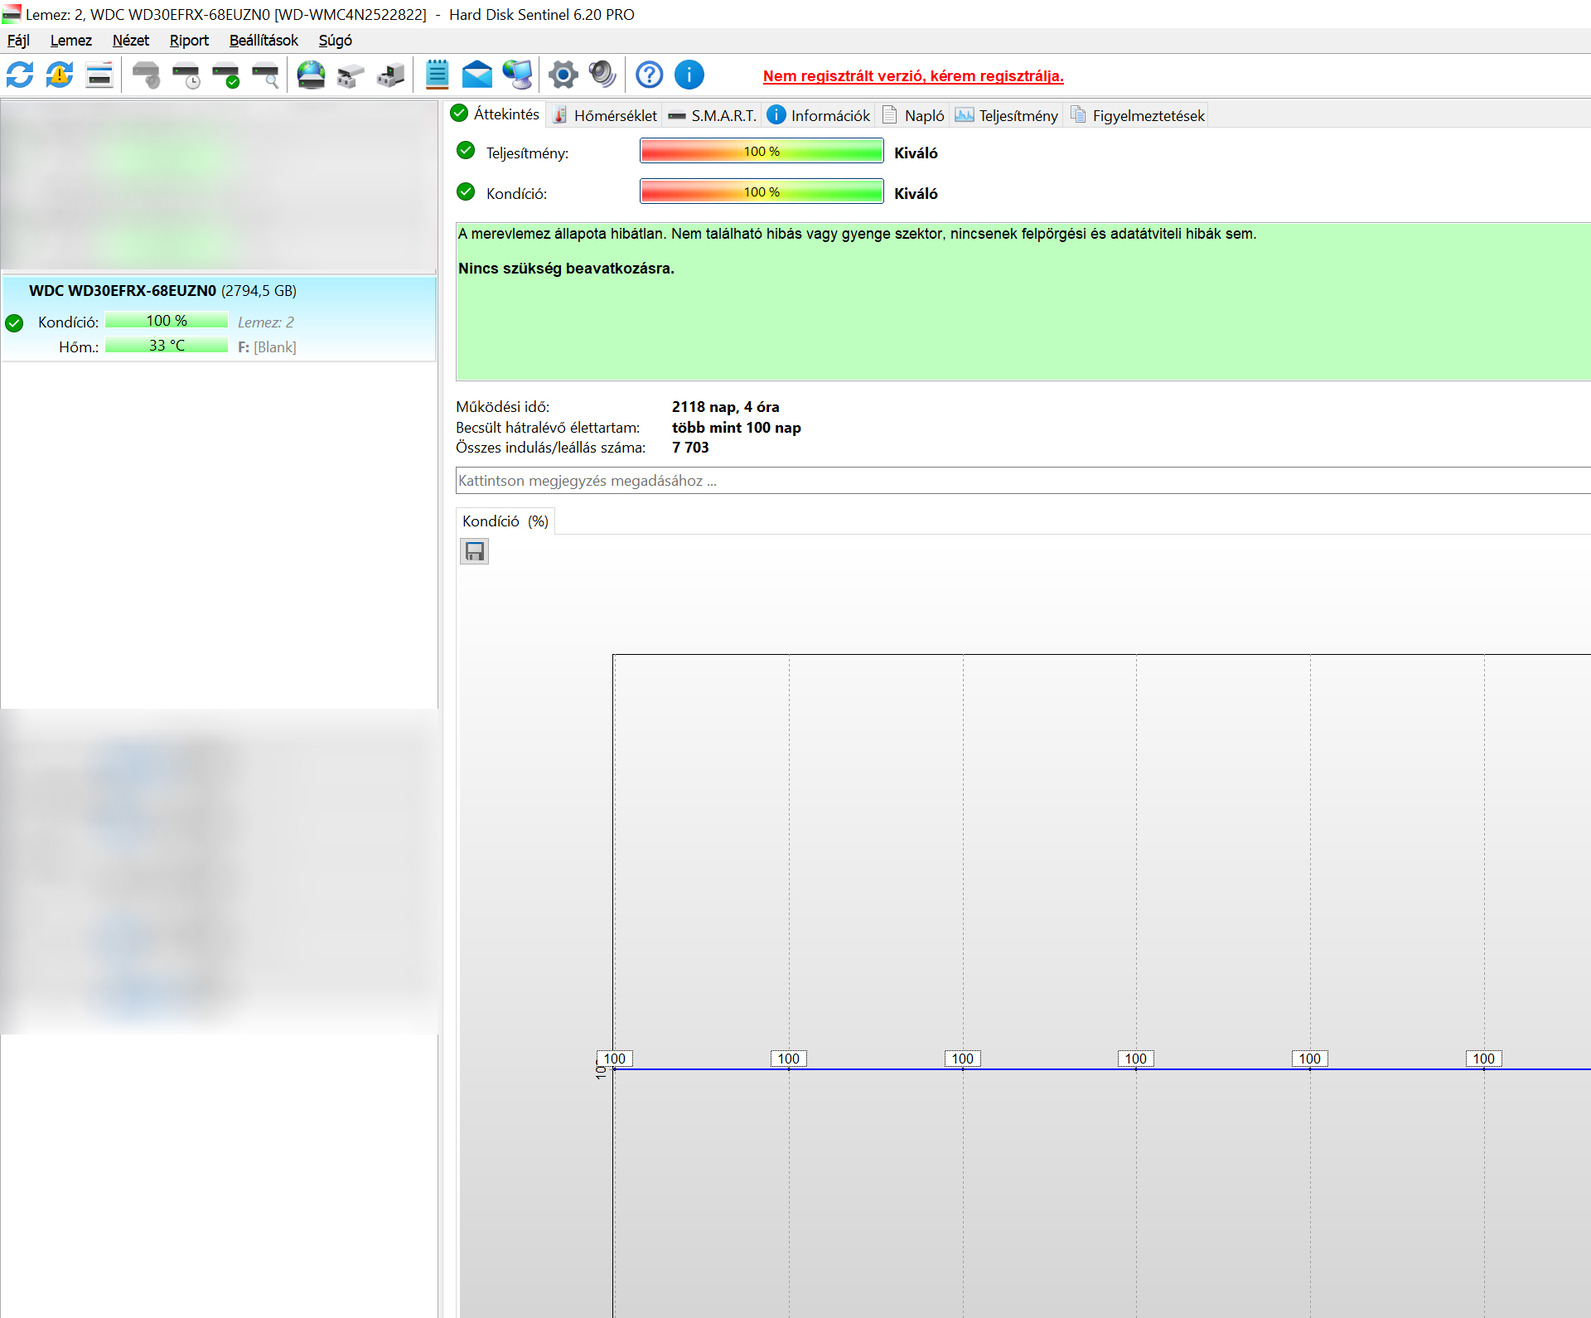
Task: Click the disk with magnifier icon
Action: [265, 75]
